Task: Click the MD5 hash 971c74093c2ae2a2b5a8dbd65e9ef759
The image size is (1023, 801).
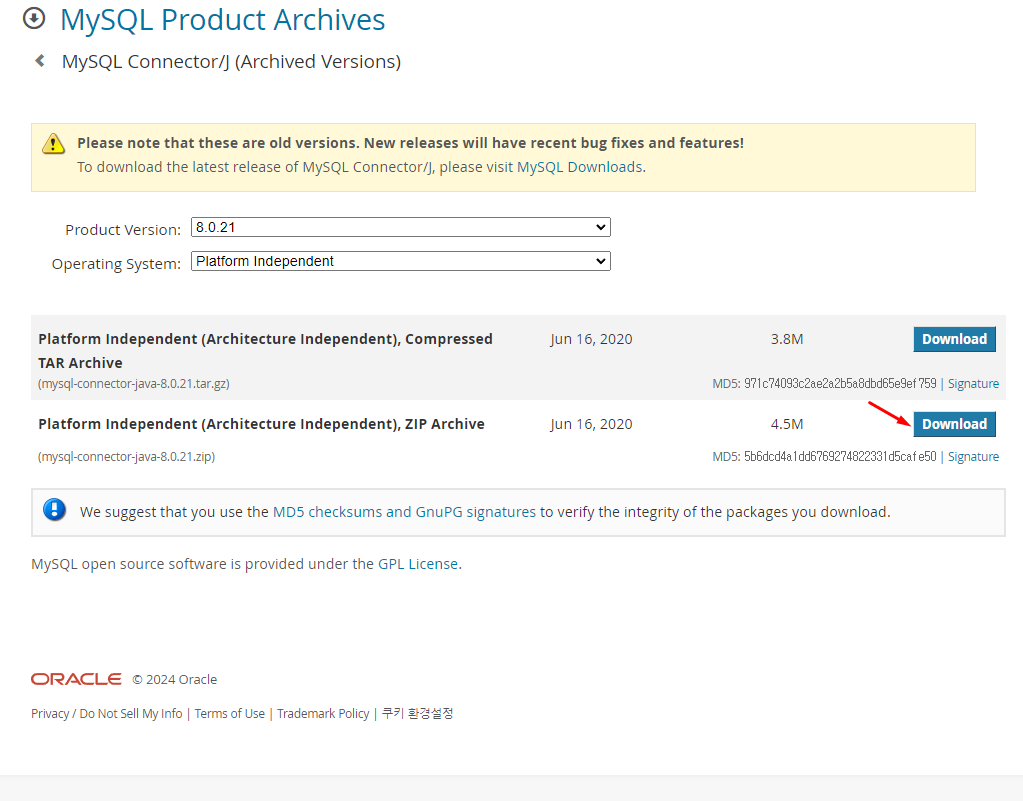Action: coord(840,384)
